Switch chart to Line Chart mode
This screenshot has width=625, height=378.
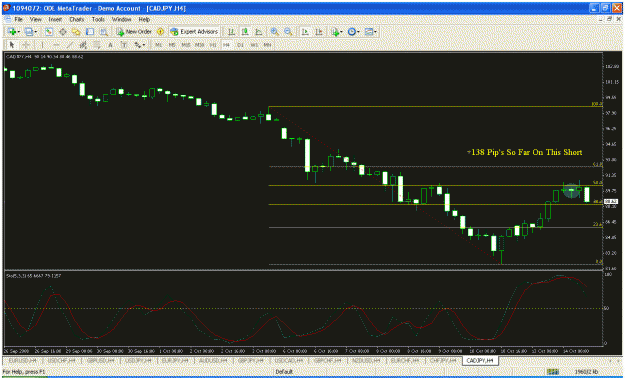(x=259, y=32)
